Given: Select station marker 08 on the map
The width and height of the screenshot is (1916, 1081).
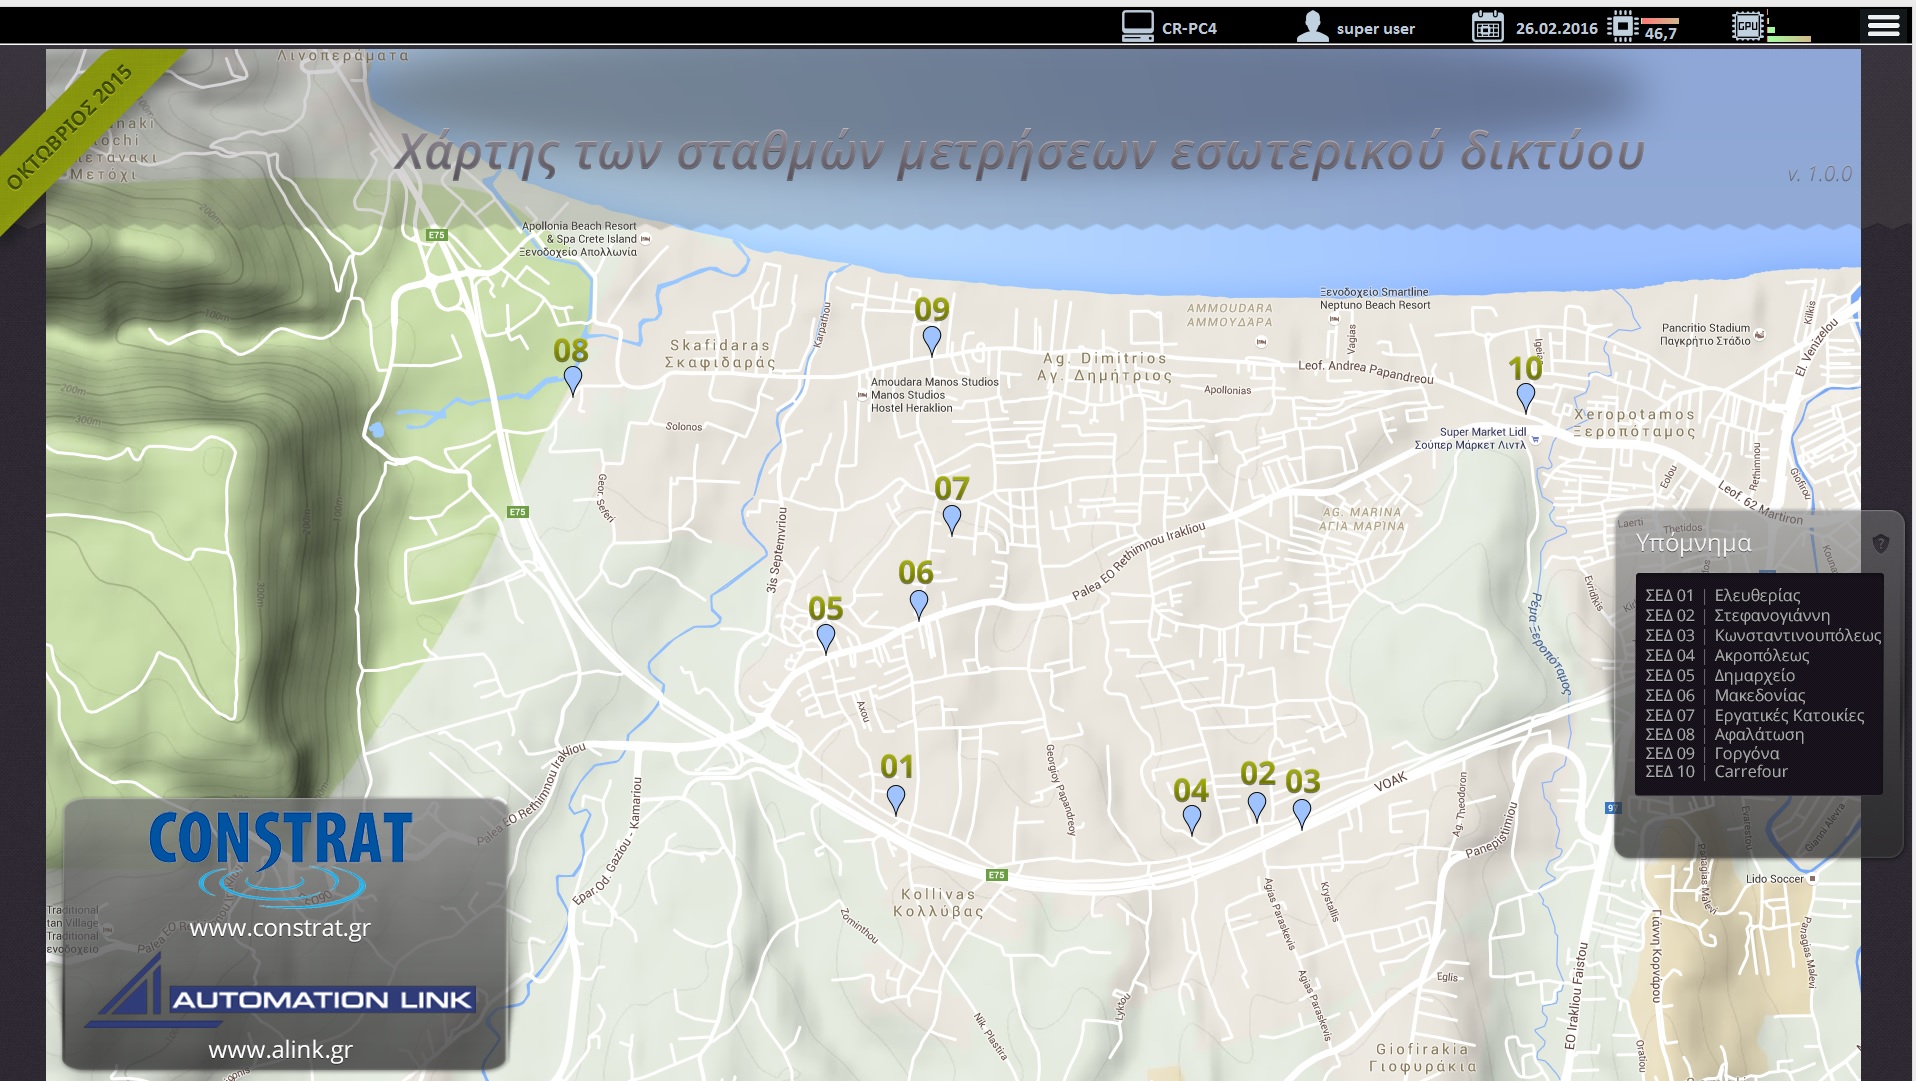Looking at the screenshot, I should tap(572, 380).
